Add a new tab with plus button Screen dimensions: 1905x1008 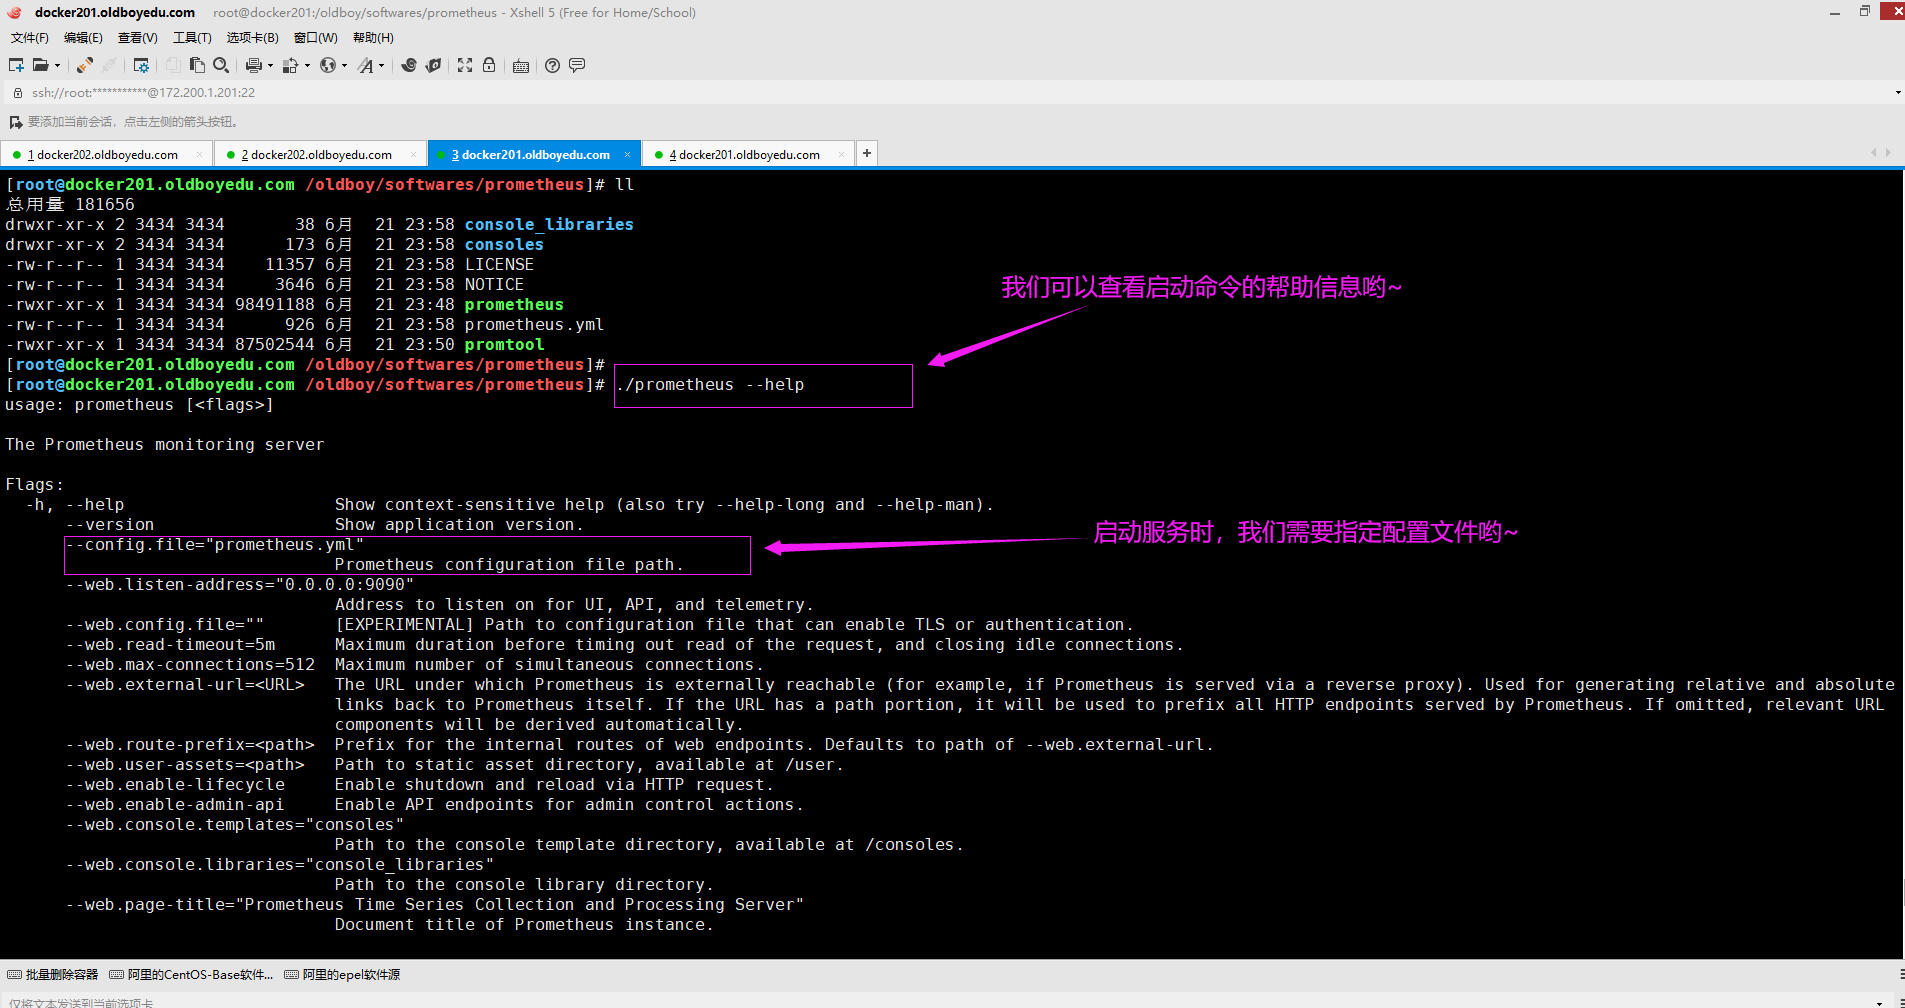(867, 153)
